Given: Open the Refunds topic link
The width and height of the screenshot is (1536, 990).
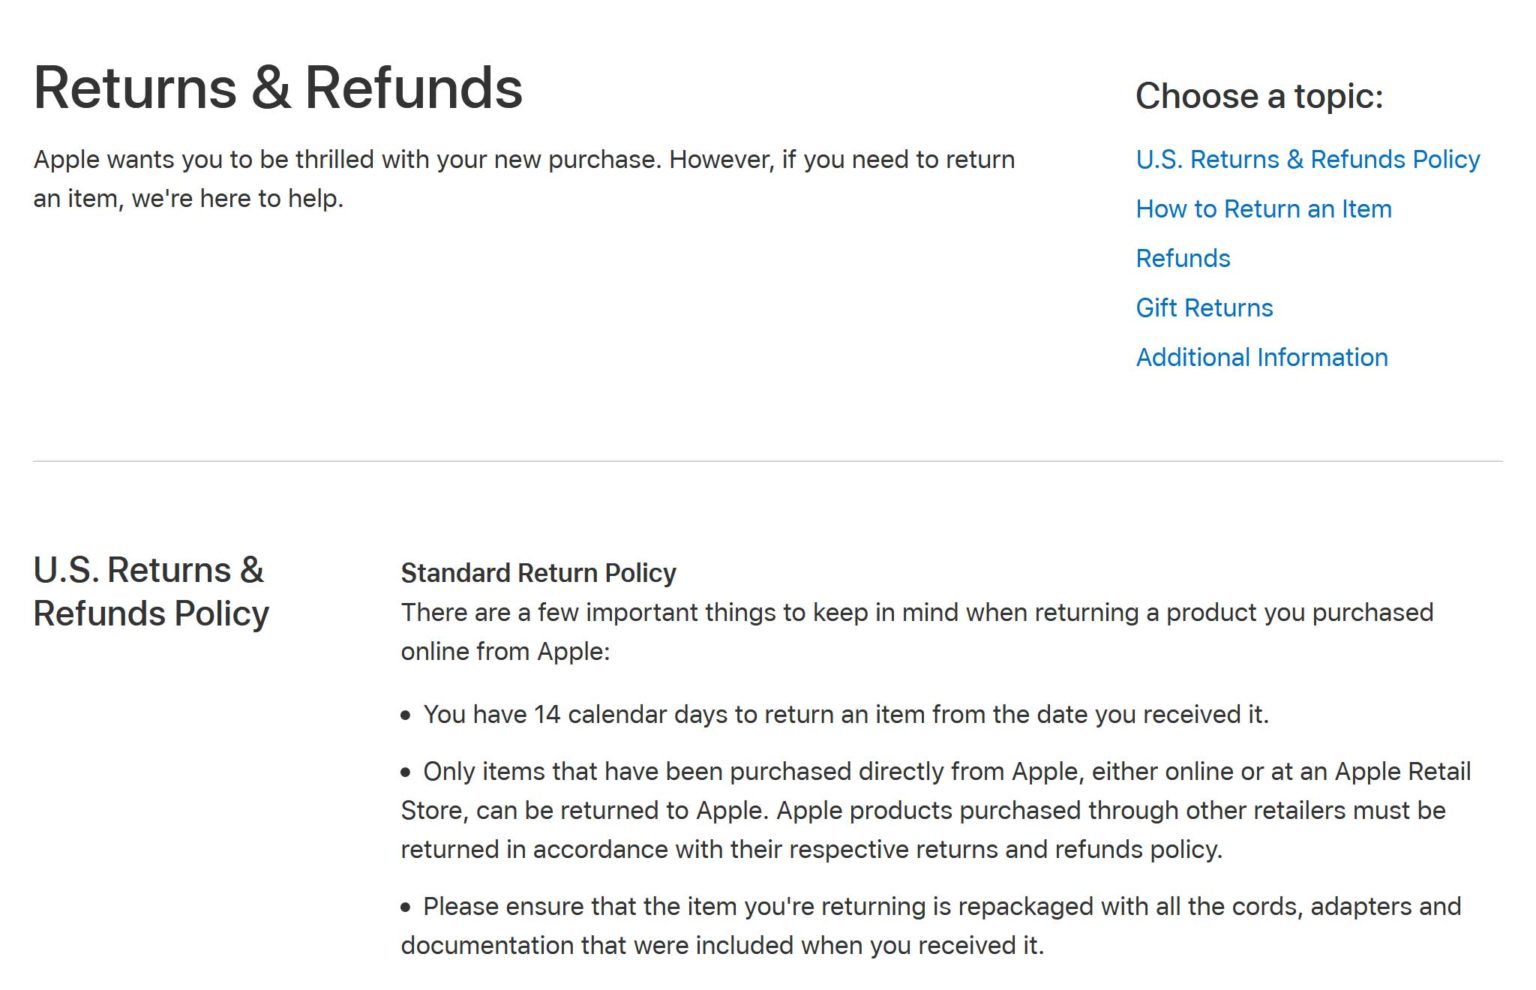Looking at the screenshot, I should tap(1183, 258).
